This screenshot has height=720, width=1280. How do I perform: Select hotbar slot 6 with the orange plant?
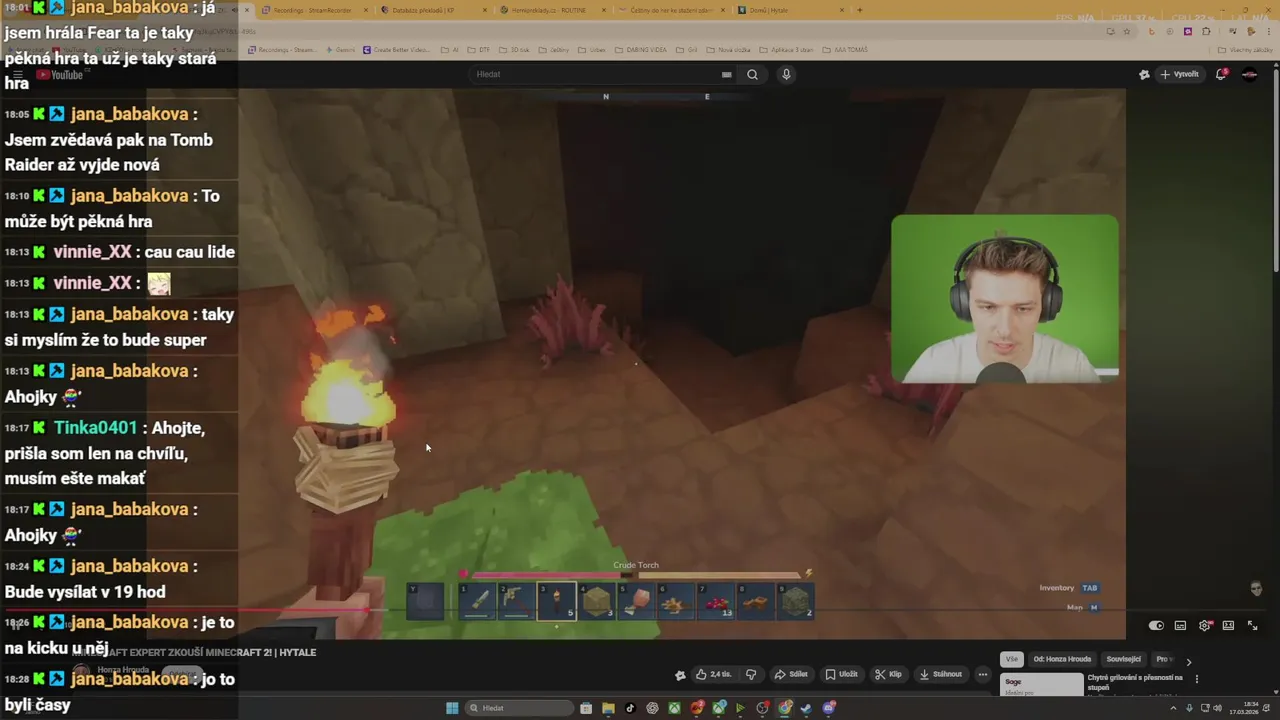coord(677,601)
